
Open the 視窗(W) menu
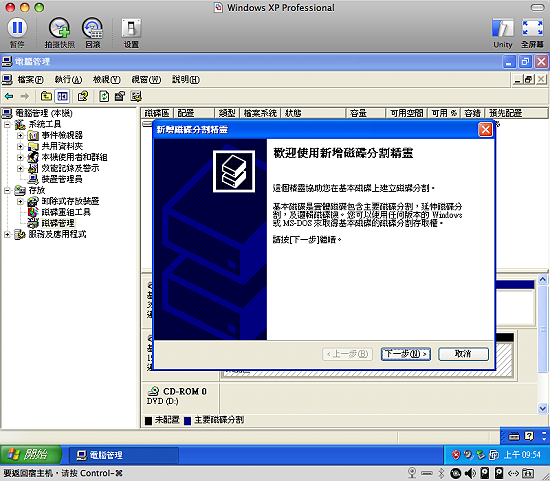(146, 80)
